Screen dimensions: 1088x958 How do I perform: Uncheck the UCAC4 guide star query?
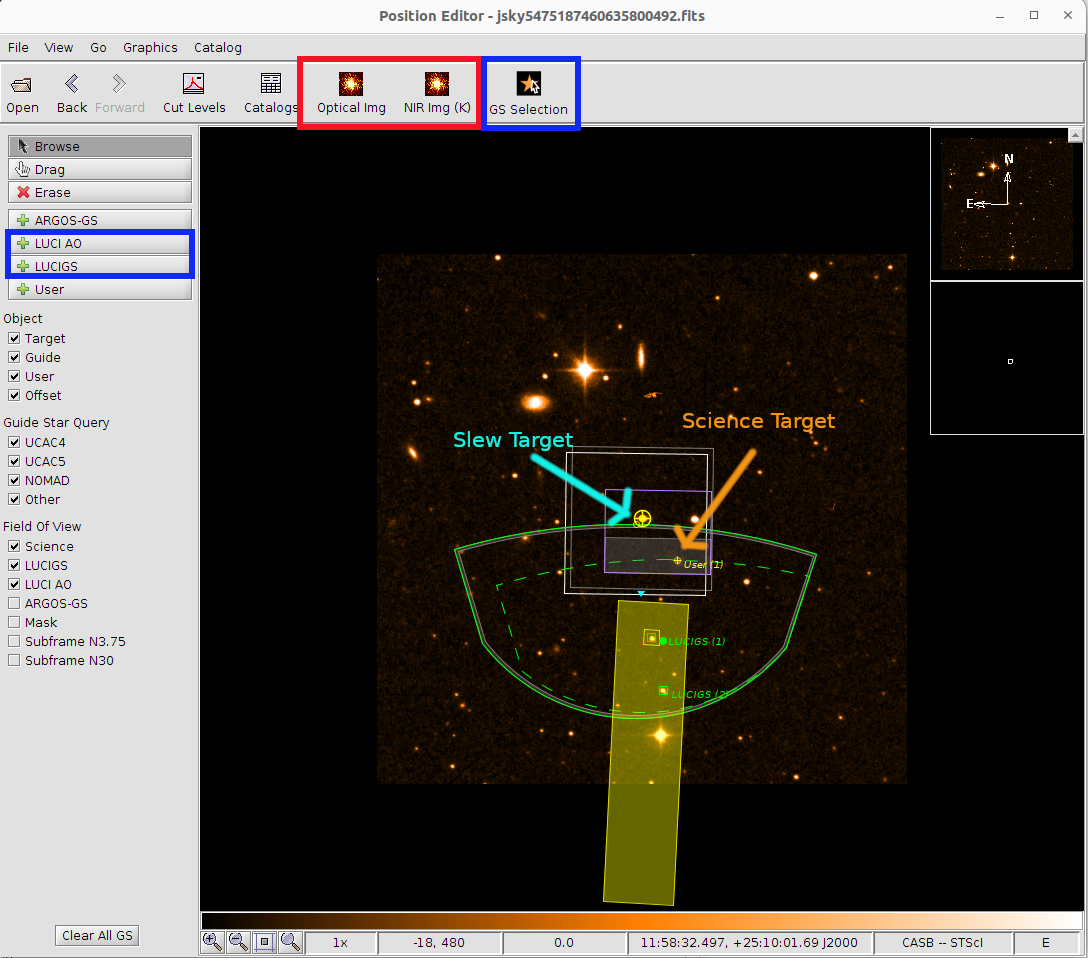[x=14, y=442]
